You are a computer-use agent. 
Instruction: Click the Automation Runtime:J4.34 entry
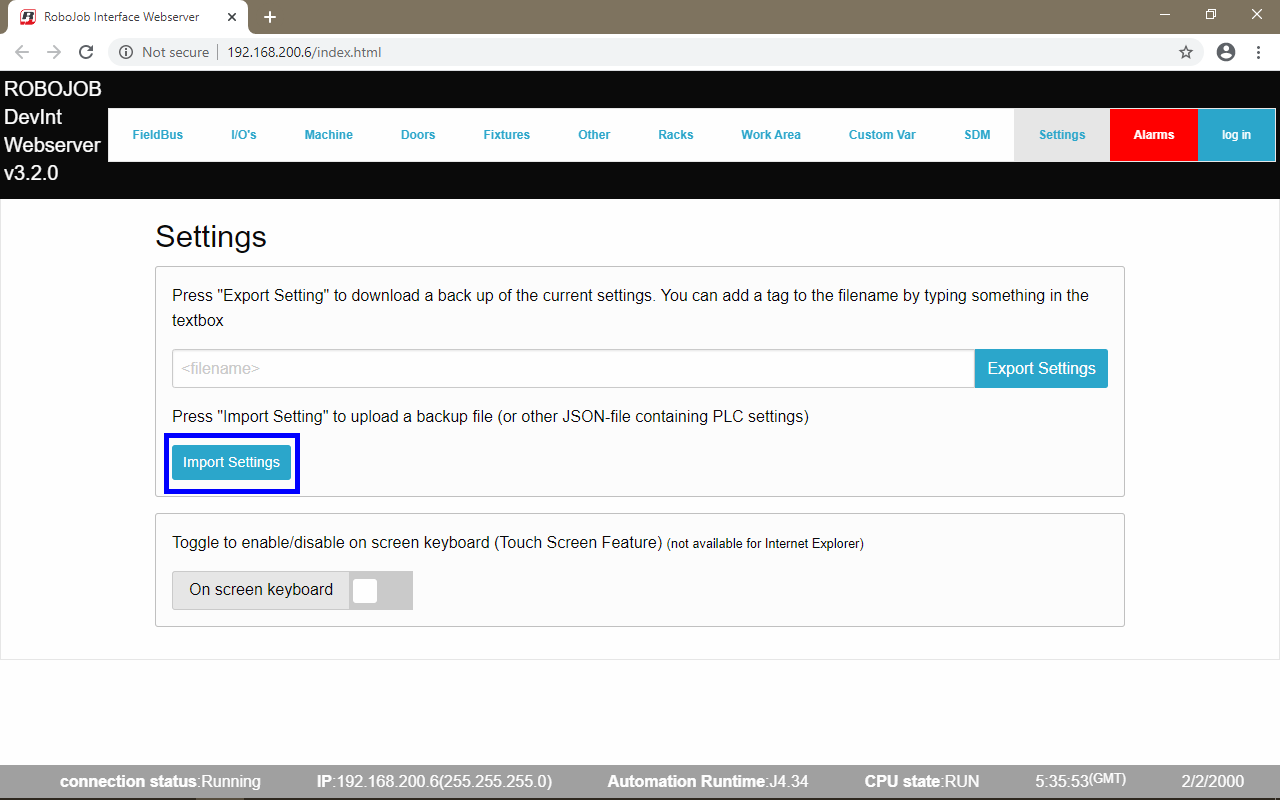708,781
